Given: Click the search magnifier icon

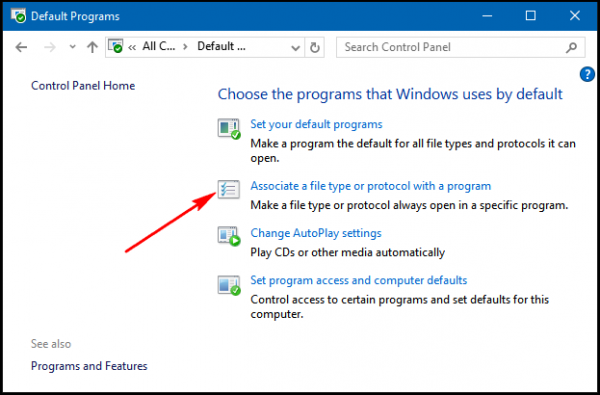Looking at the screenshot, I should point(571,47).
